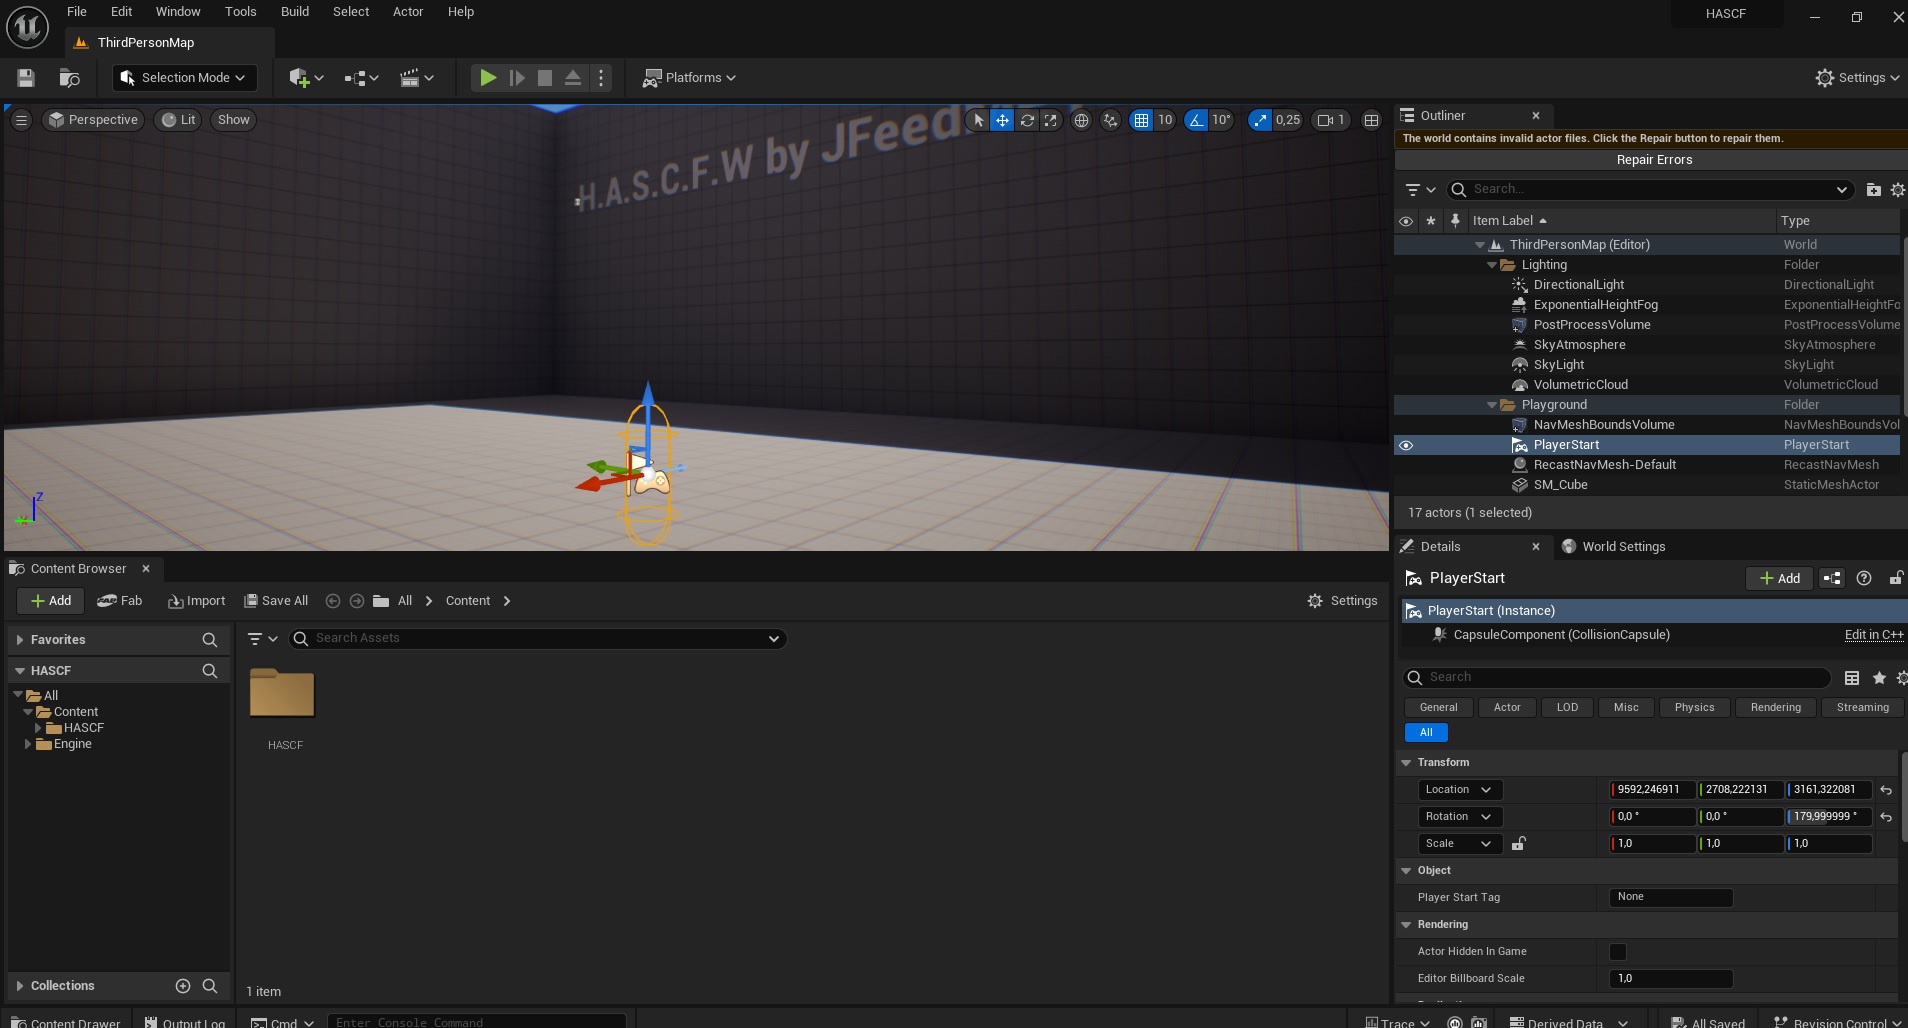Click the Blueprint/Add Script icon in Details
The width and height of the screenshot is (1908, 1028).
1832,578
